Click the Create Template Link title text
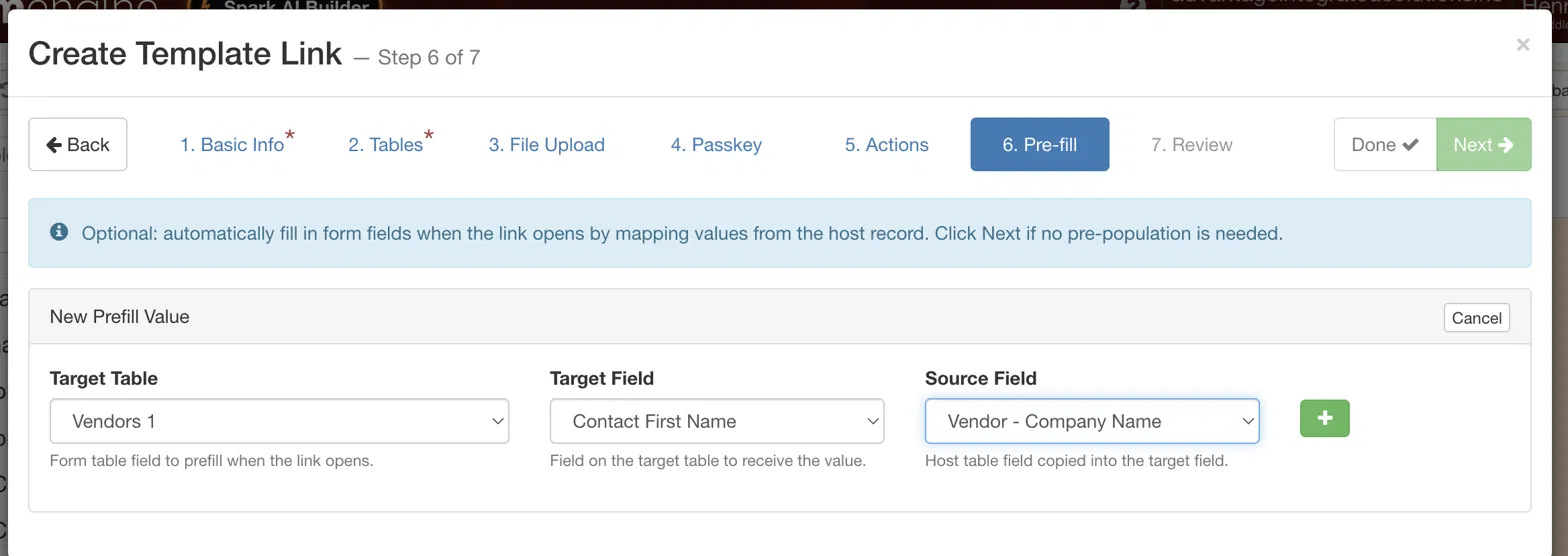1568x556 pixels. click(x=185, y=53)
